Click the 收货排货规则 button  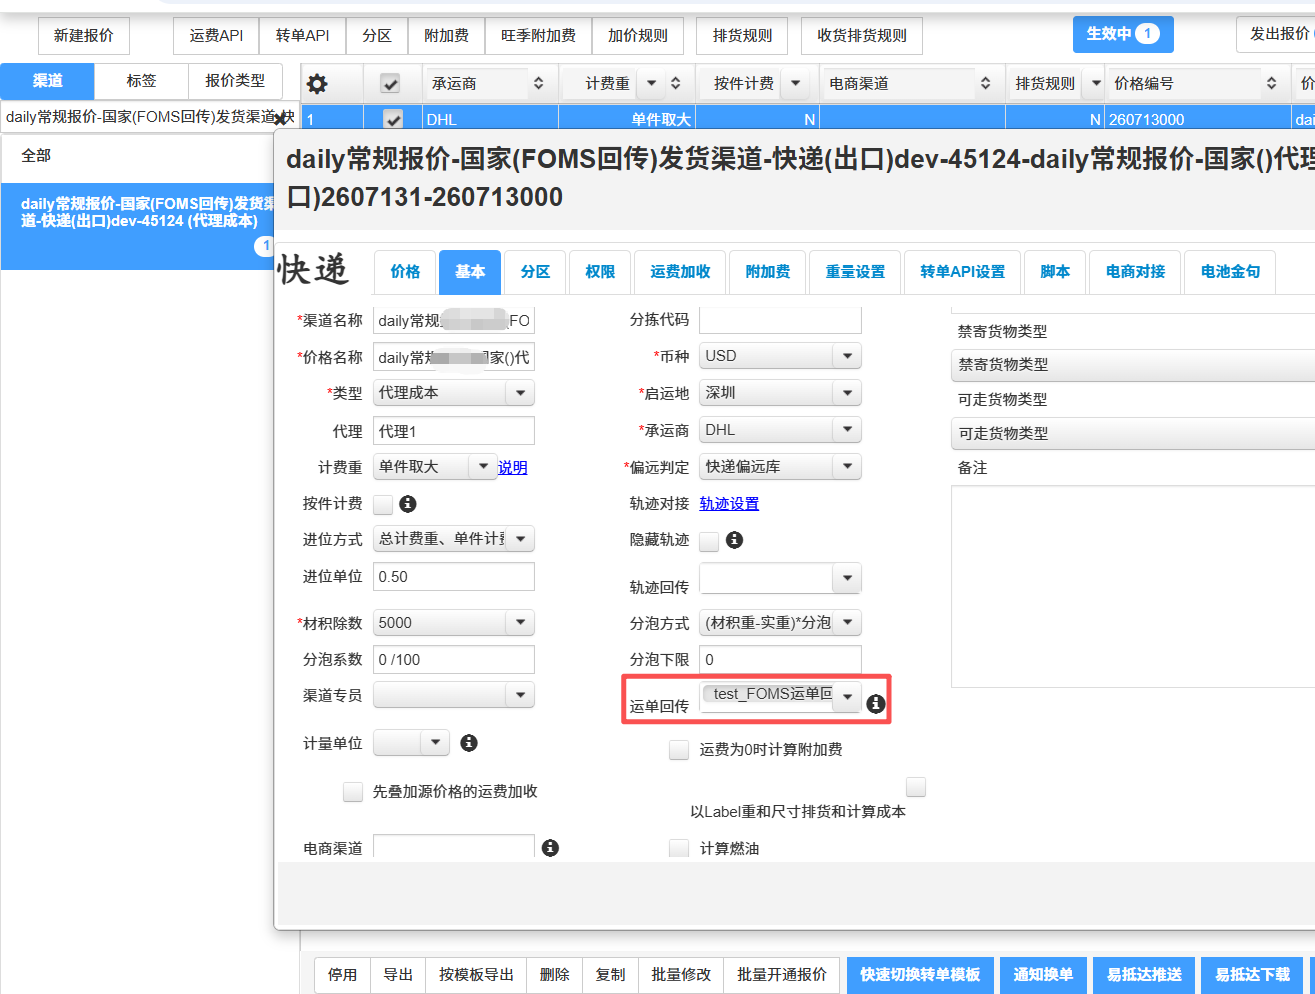pos(862,36)
